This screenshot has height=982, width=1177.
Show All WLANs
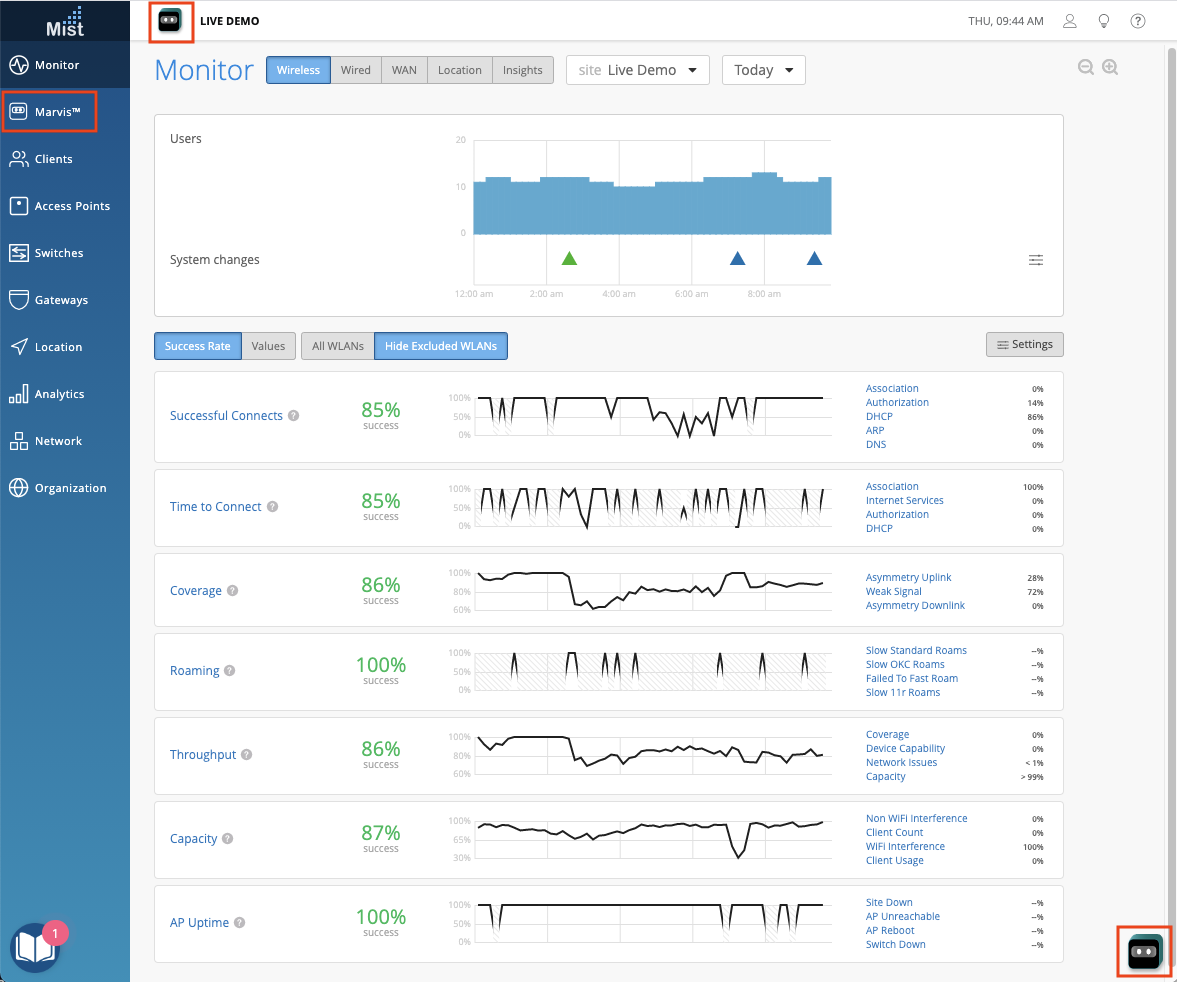click(x=338, y=346)
